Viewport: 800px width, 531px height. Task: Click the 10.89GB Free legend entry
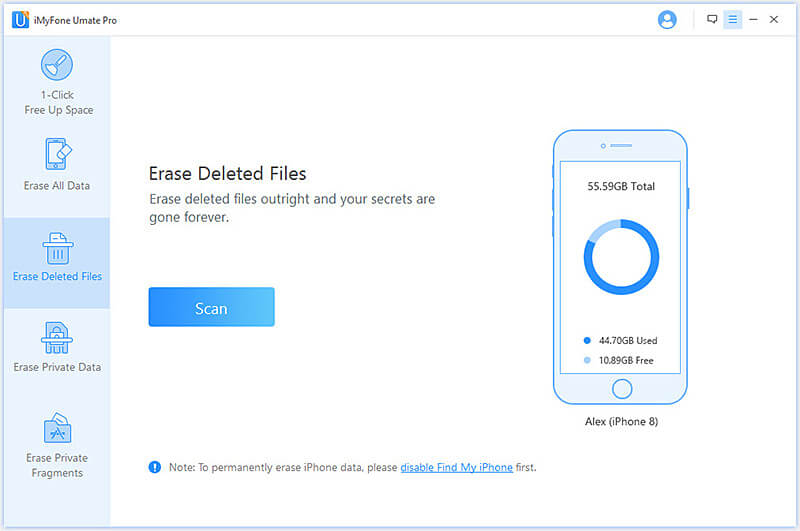[x=618, y=361]
